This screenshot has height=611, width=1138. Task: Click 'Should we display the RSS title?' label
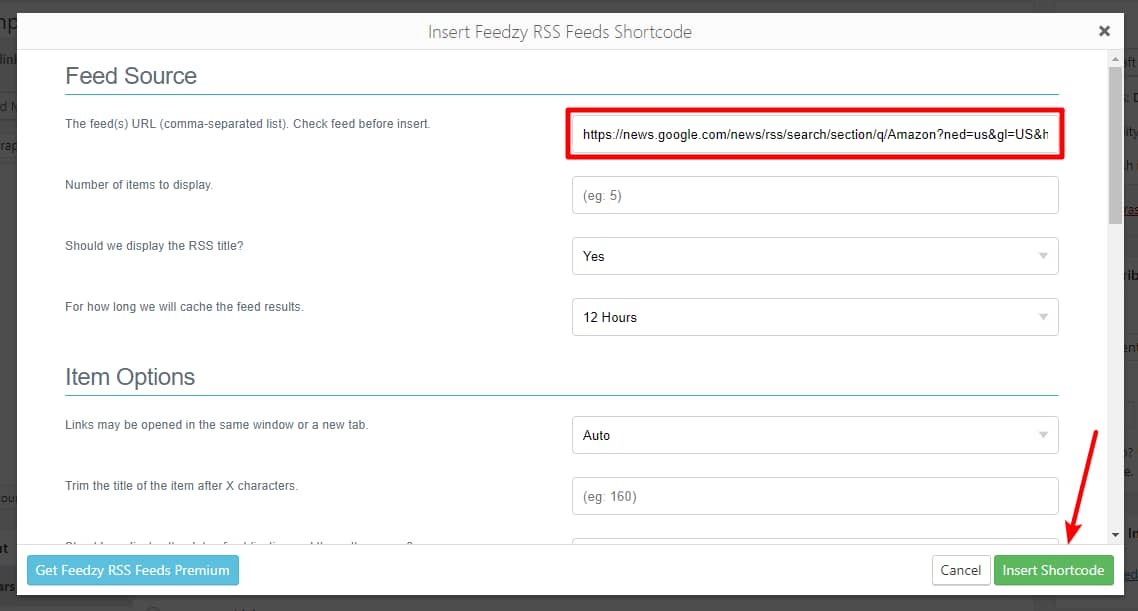[x=154, y=246]
